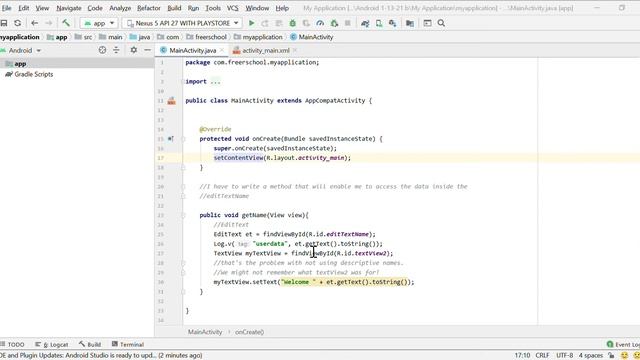The image size is (640, 360).
Task: Click Sync Project with Gradle Files icon
Action: [x=365, y=23]
